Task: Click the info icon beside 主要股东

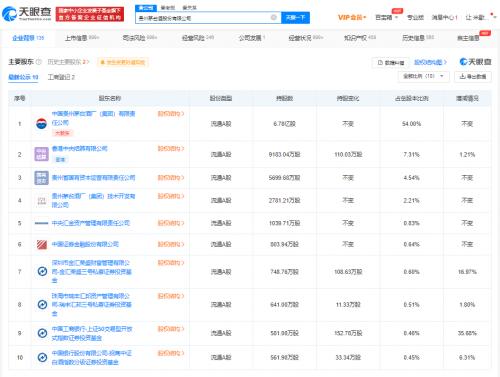Action: [x=39, y=62]
